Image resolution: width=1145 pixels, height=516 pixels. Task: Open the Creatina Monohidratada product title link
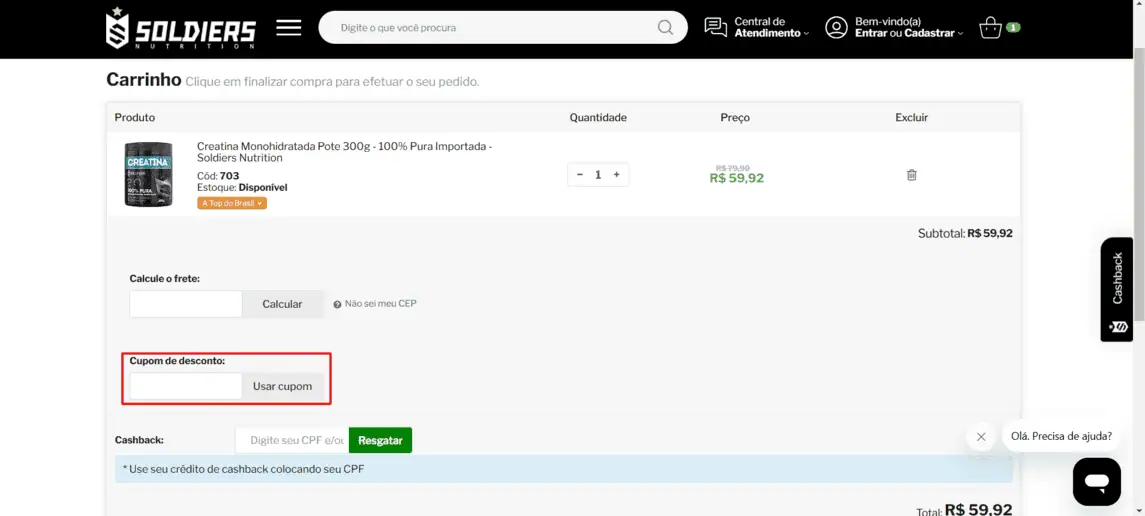point(345,152)
